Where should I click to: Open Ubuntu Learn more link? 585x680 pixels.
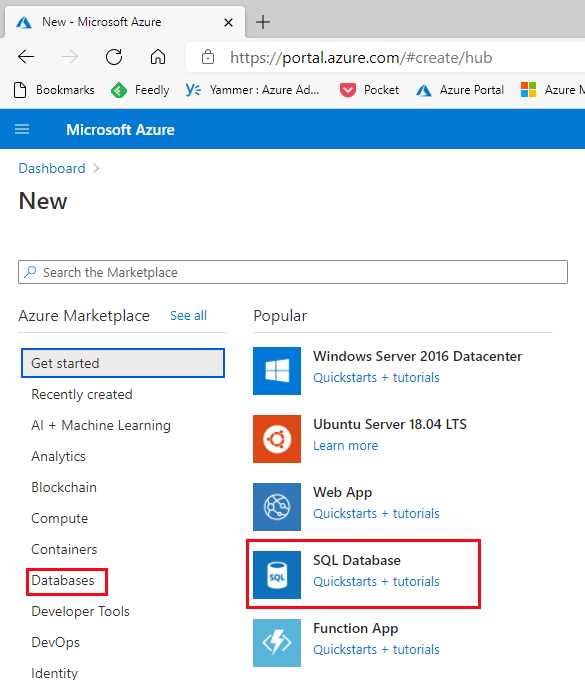pyautogui.click(x=346, y=446)
